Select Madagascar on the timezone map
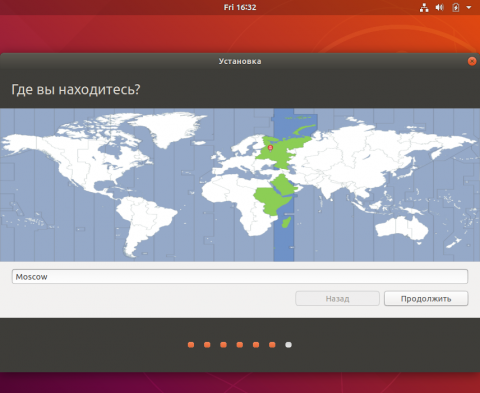This screenshot has width=480, height=393. (286, 222)
